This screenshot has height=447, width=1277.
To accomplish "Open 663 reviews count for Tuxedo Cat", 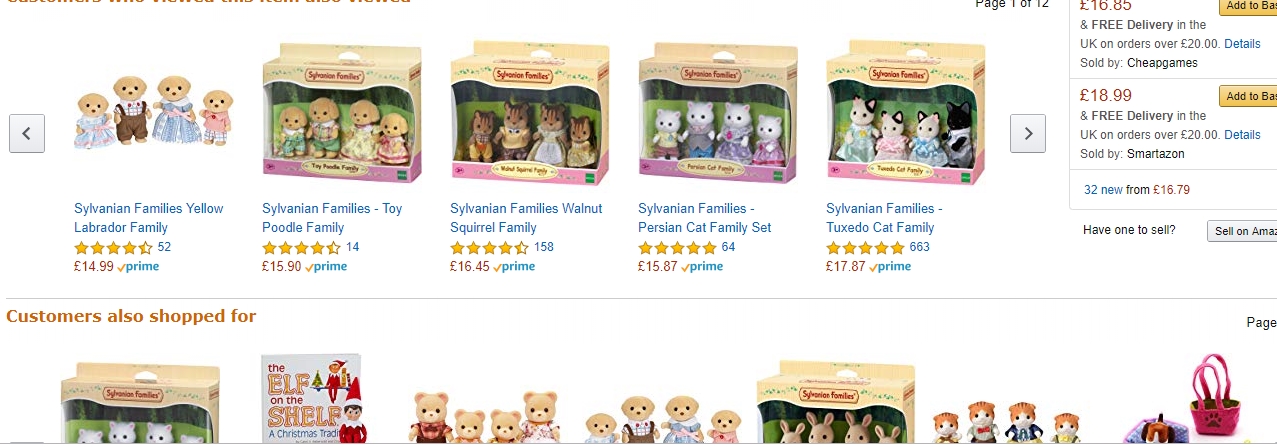I will [920, 247].
